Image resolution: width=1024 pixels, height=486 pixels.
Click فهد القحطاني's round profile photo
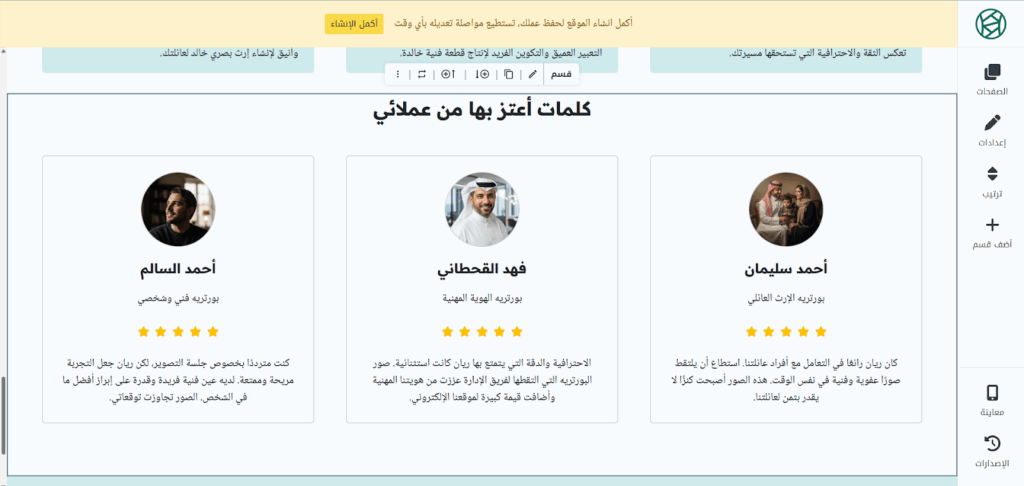coord(482,209)
